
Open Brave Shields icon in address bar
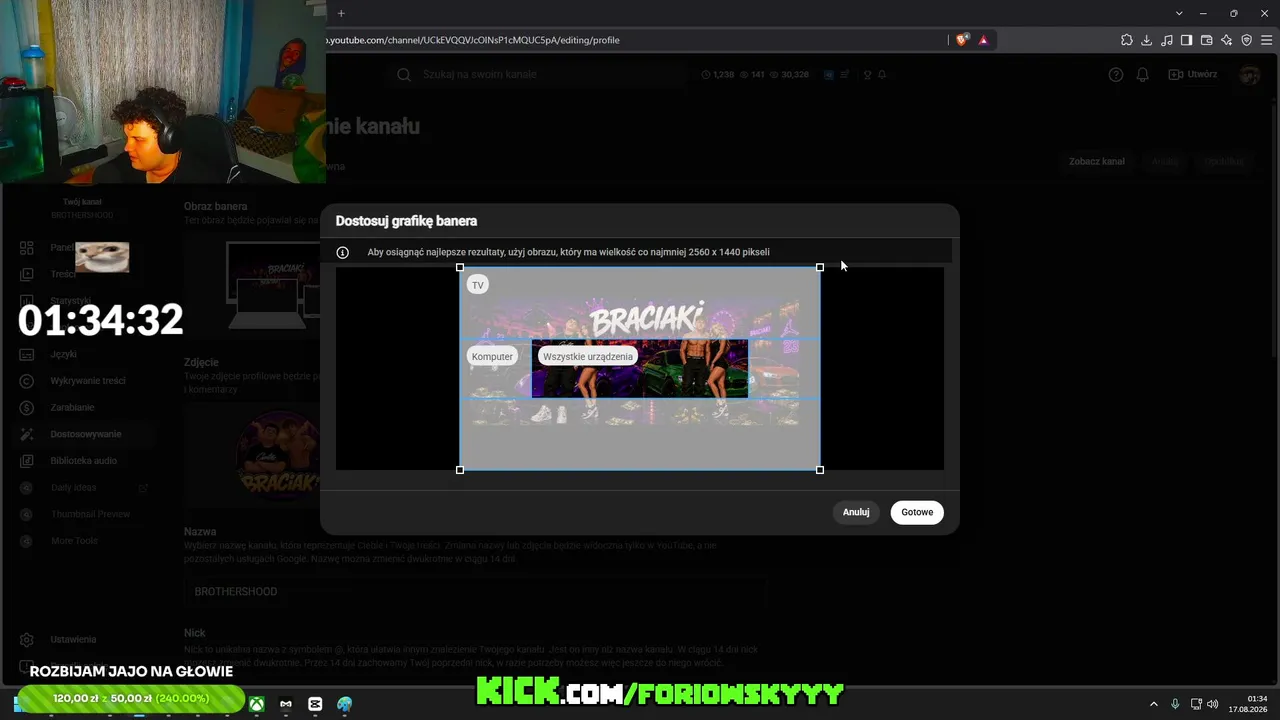point(962,40)
